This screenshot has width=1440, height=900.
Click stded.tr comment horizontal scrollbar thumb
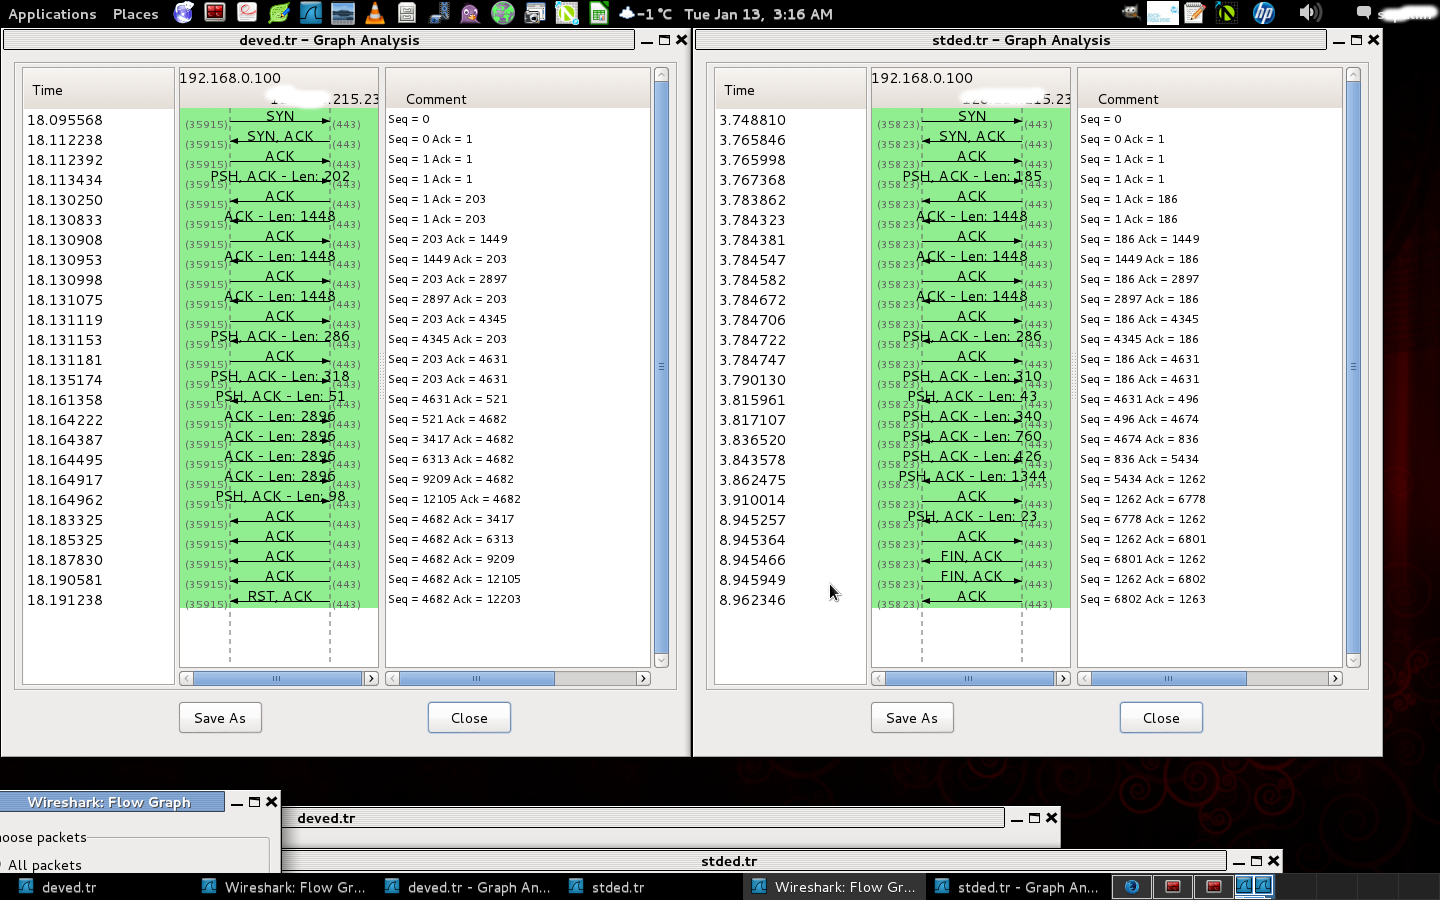point(1169,679)
